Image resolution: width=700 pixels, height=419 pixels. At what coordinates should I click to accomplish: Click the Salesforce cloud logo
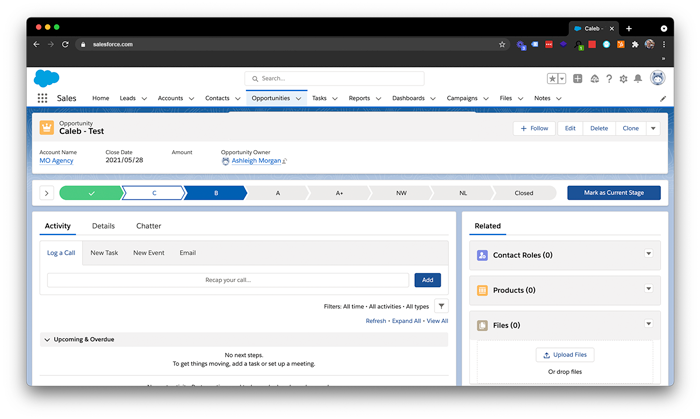tap(46, 79)
